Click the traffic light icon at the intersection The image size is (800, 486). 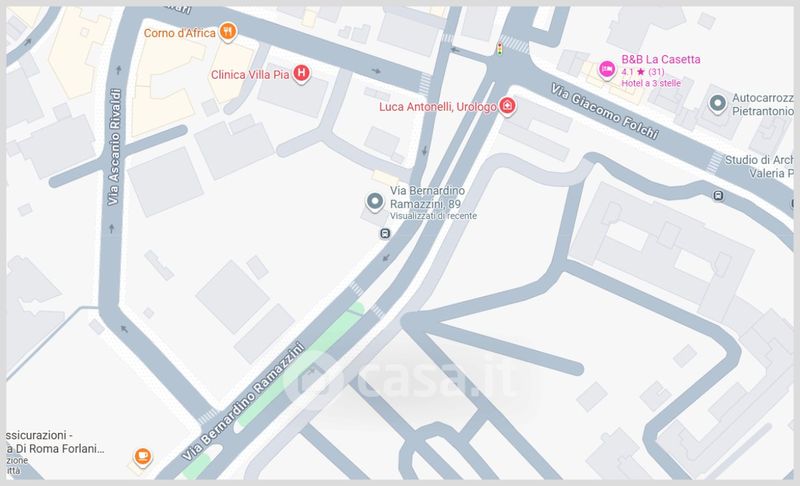pos(499,49)
